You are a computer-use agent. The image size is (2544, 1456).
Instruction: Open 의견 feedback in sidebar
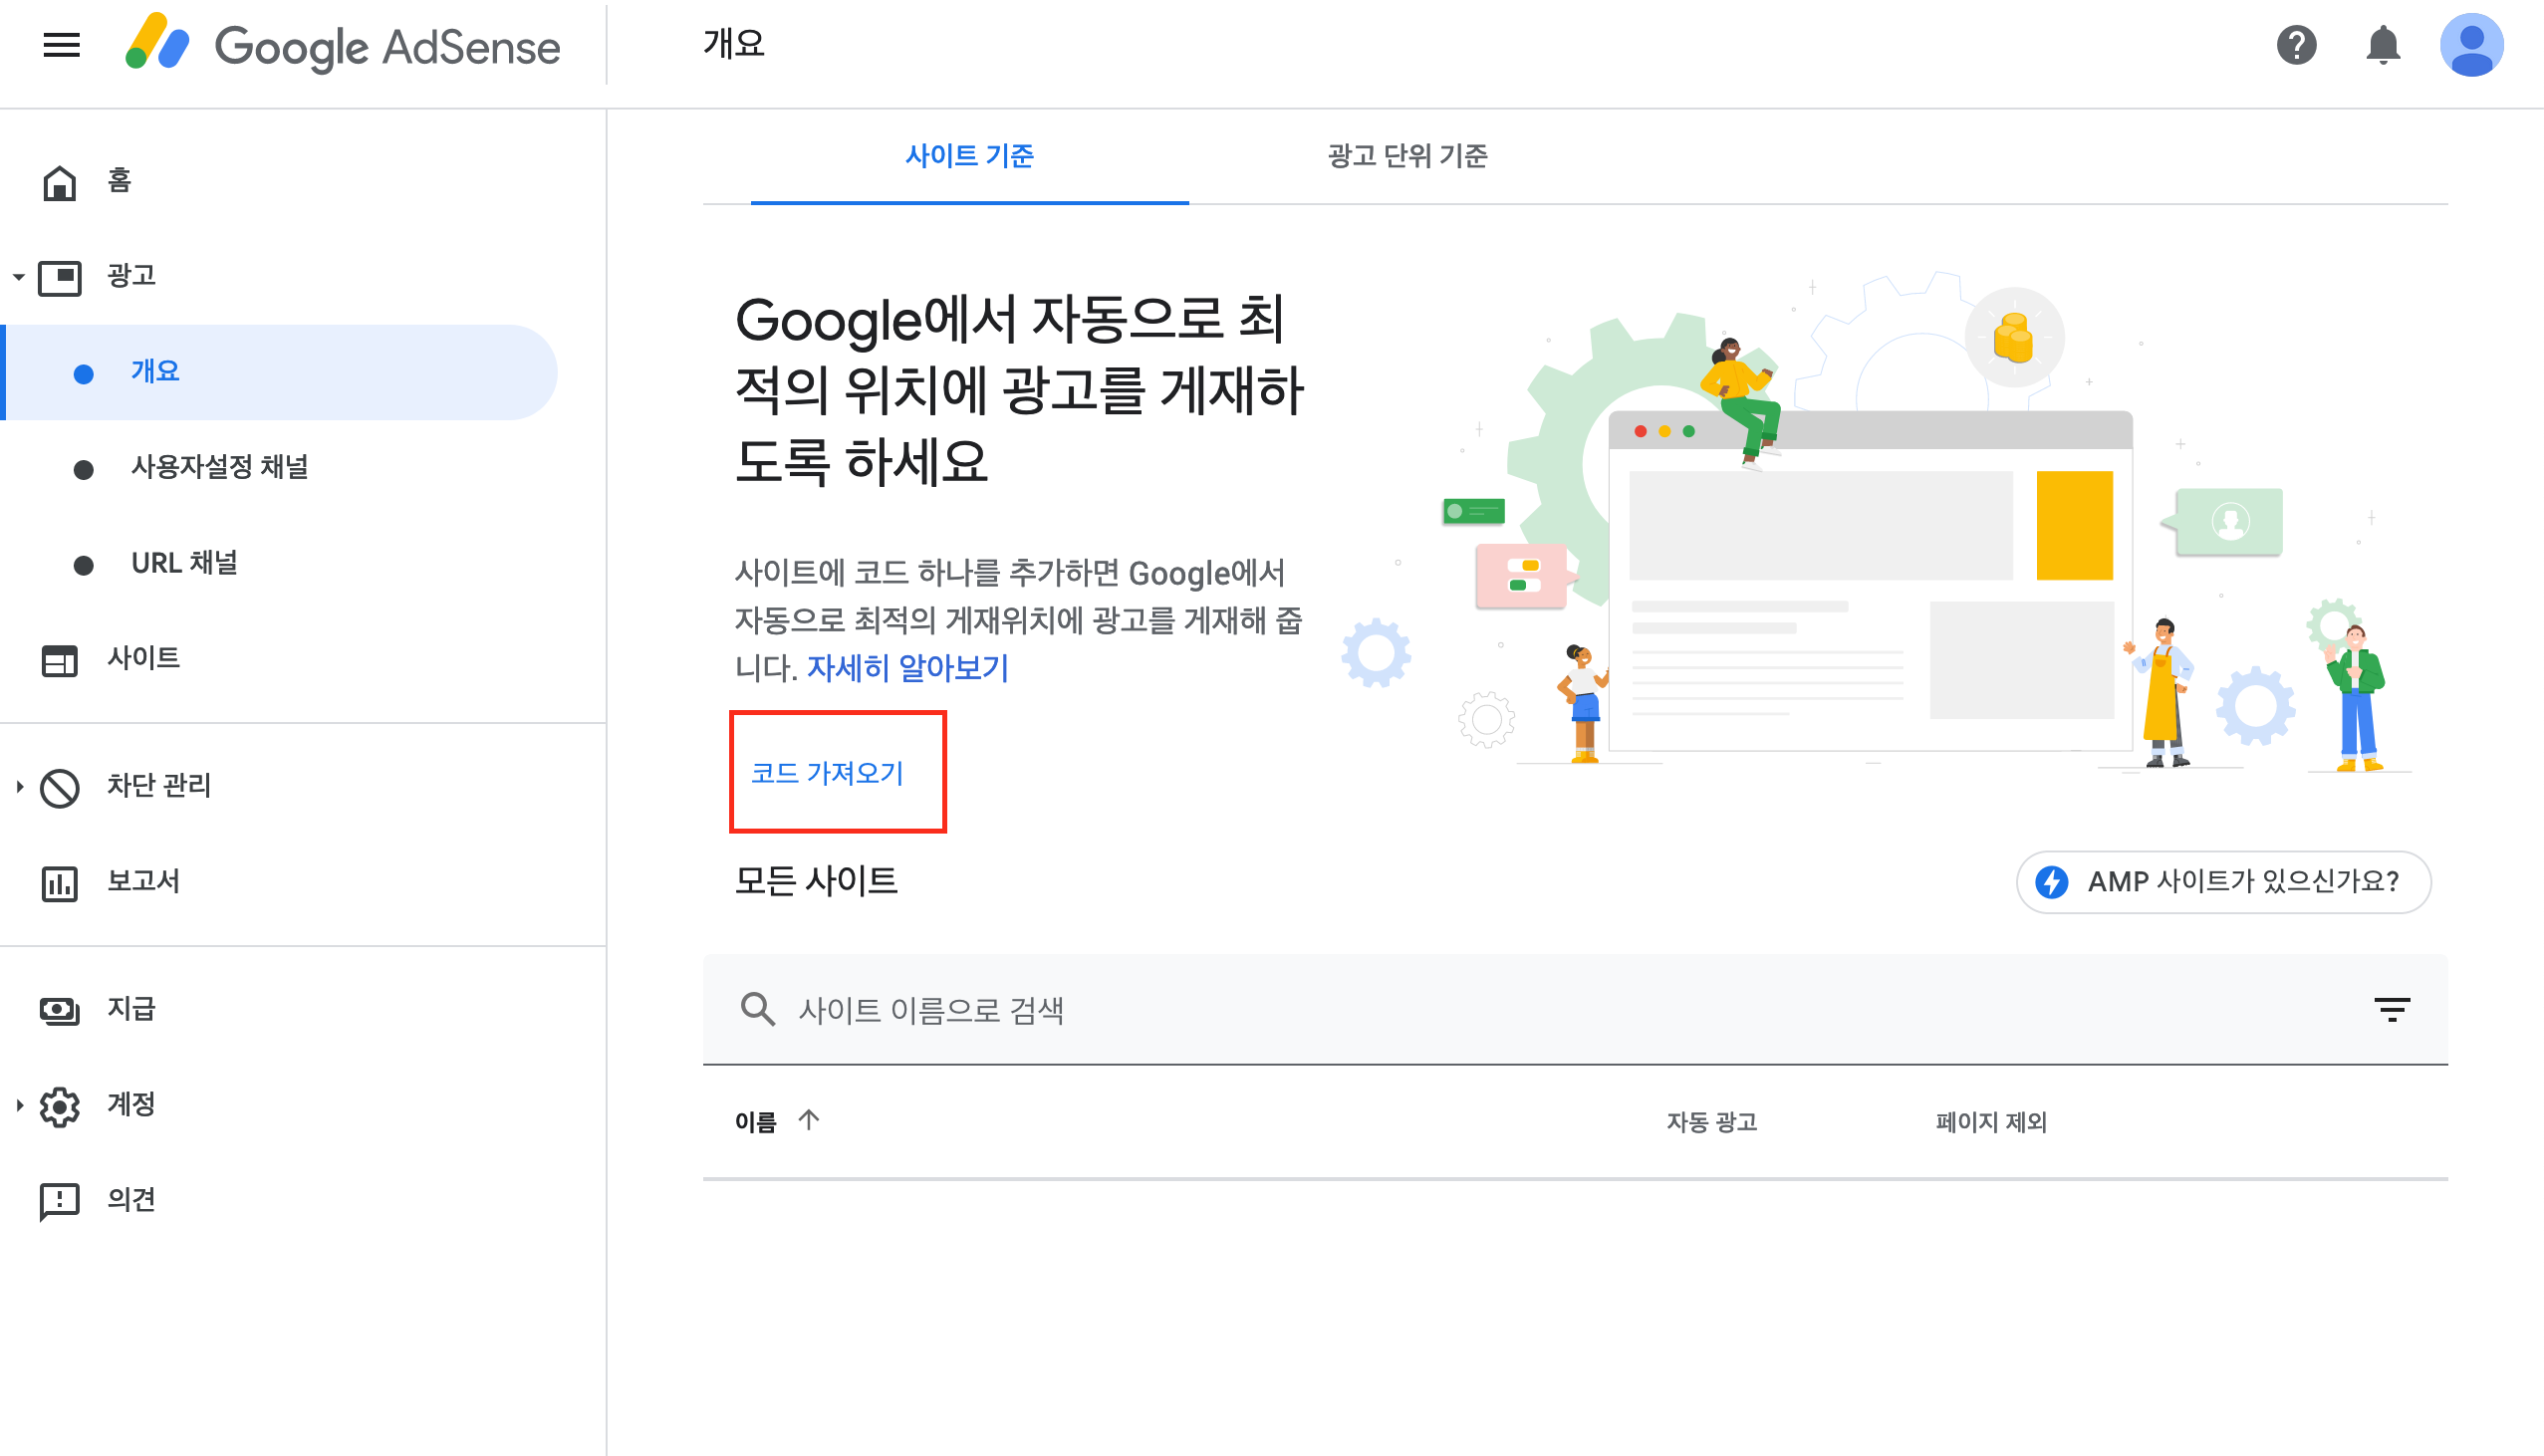click(130, 1199)
